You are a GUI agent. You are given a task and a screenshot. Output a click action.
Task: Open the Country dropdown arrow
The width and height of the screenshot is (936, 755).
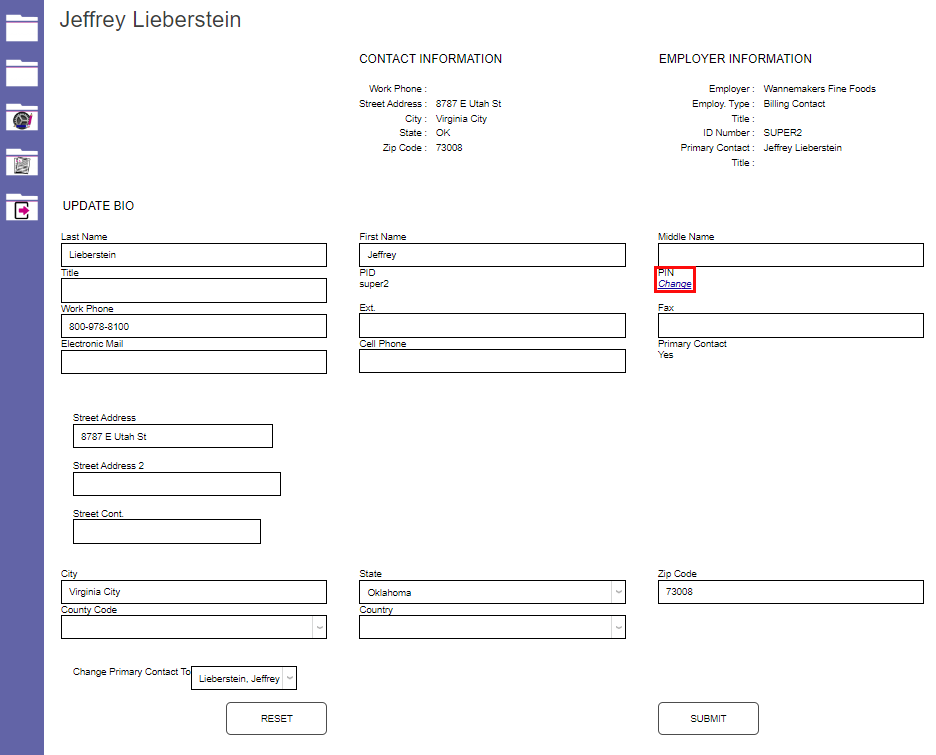point(618,627)
